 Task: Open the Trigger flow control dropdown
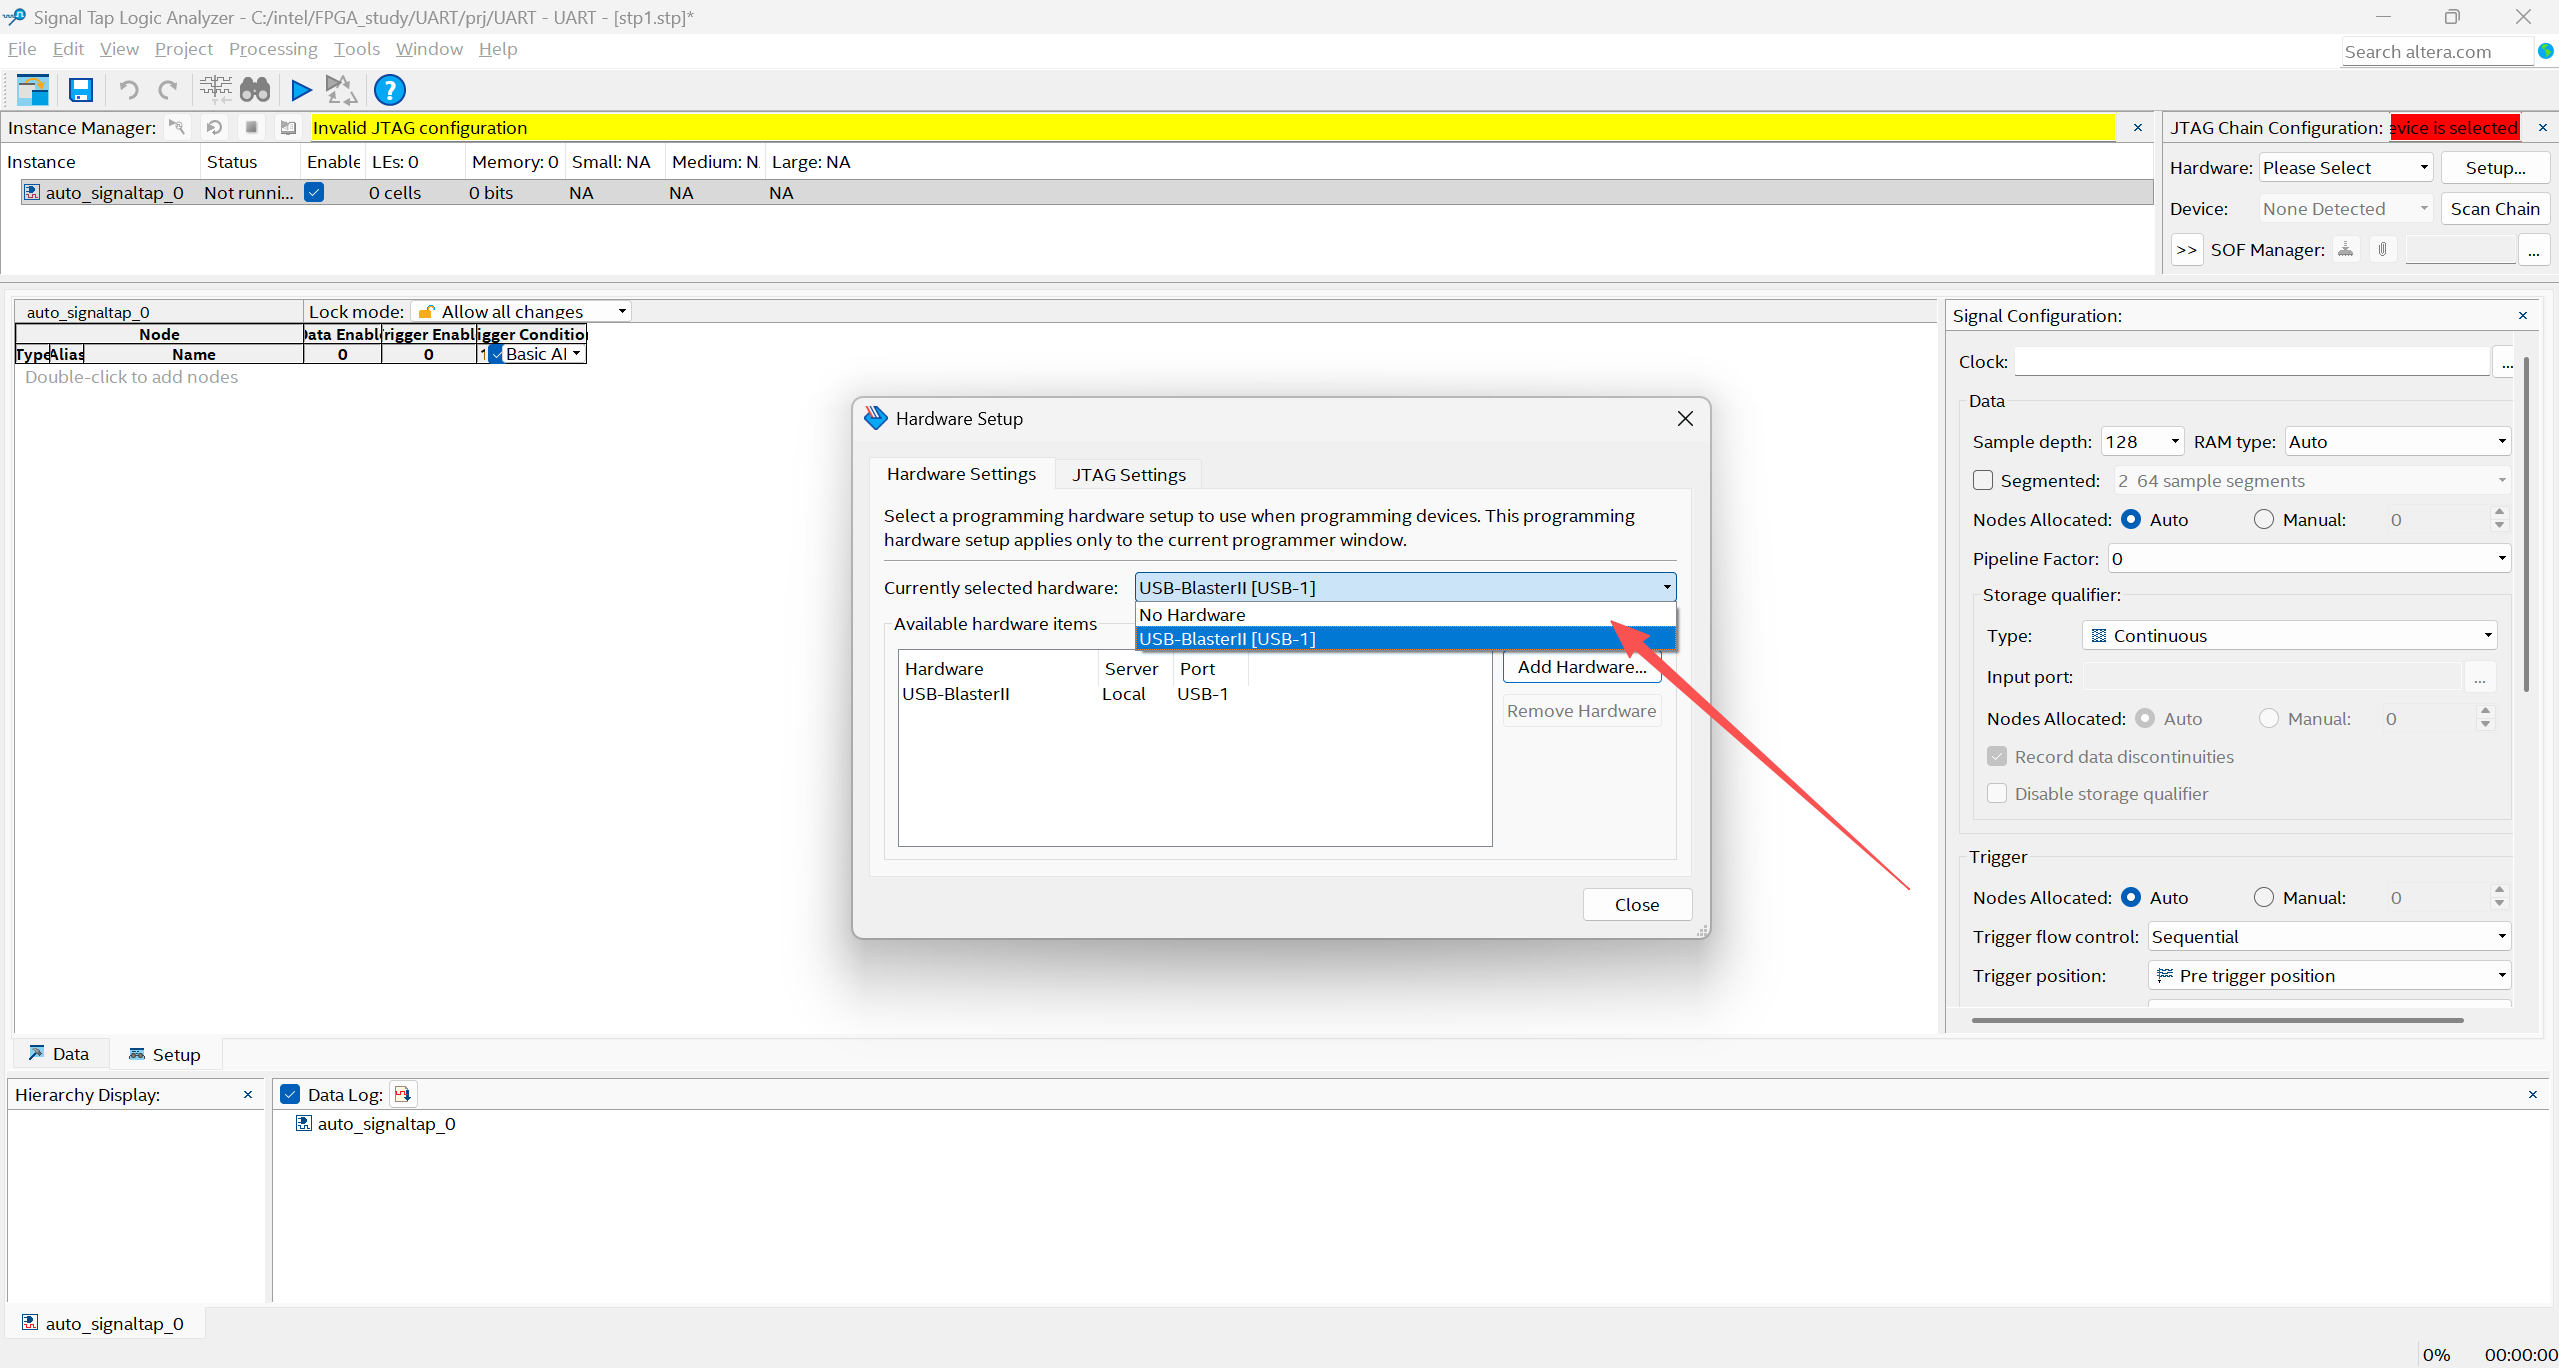click(x=2329, y=936)
